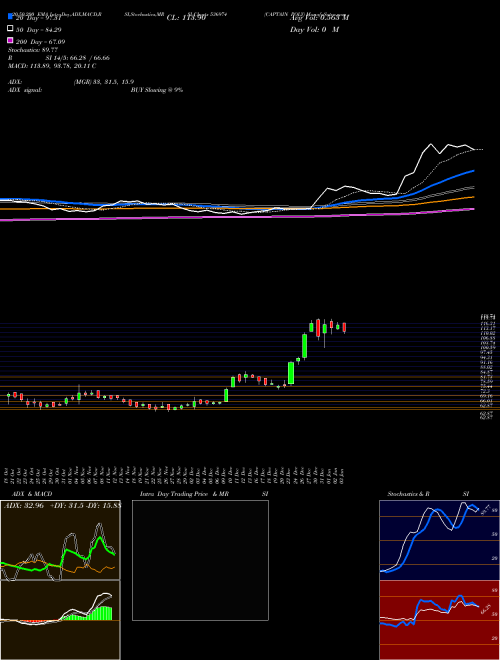This screenshot has width=500, height=660.
Task: Click the thick blue moving average line's end
Action: click(474, 171)
